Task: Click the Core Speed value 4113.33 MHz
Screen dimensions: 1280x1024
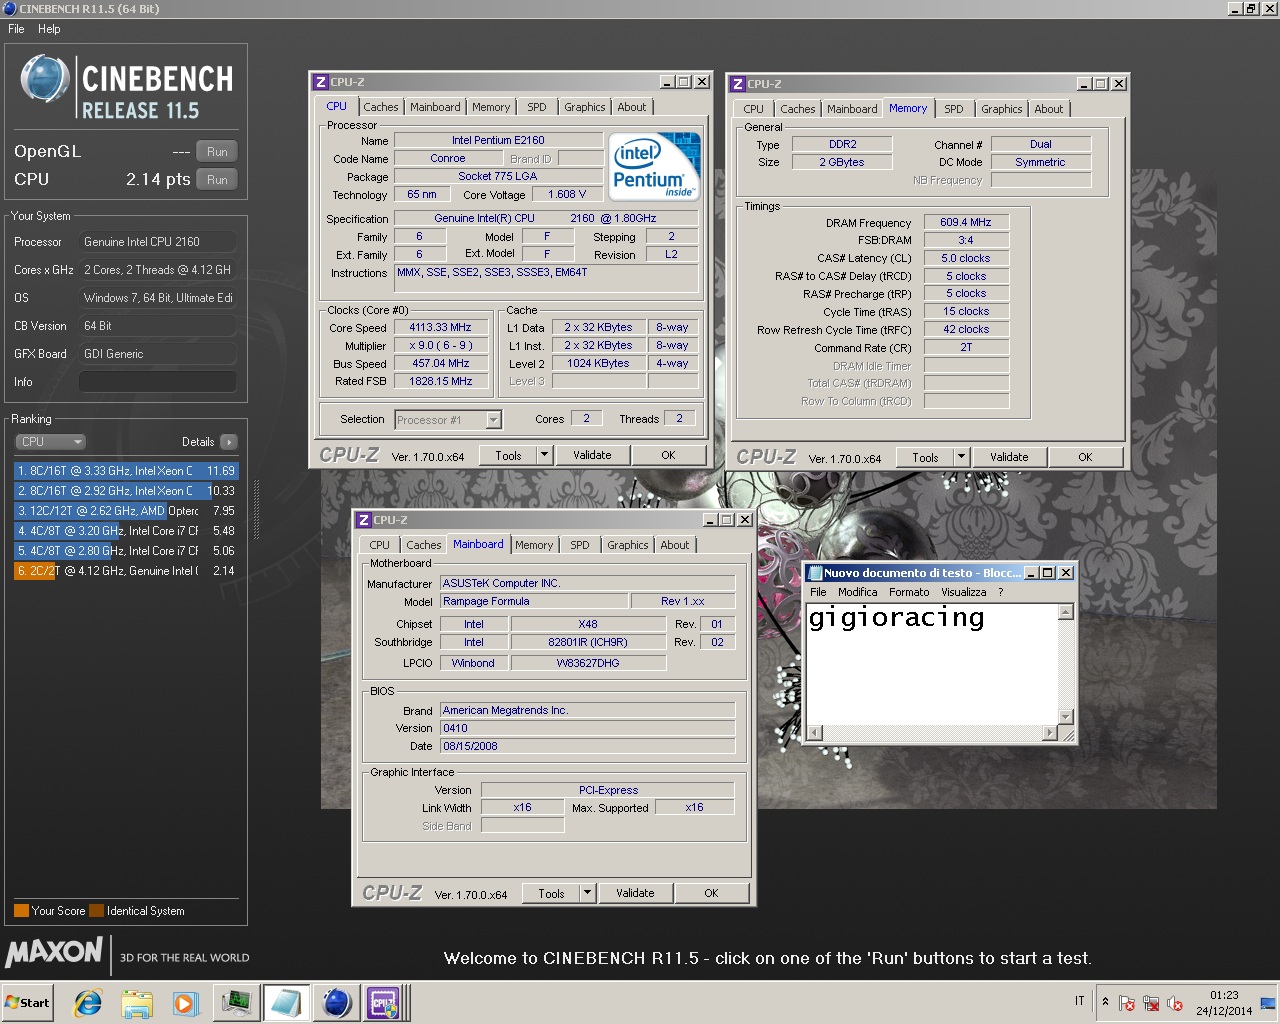Action: (x=440, y=327)
